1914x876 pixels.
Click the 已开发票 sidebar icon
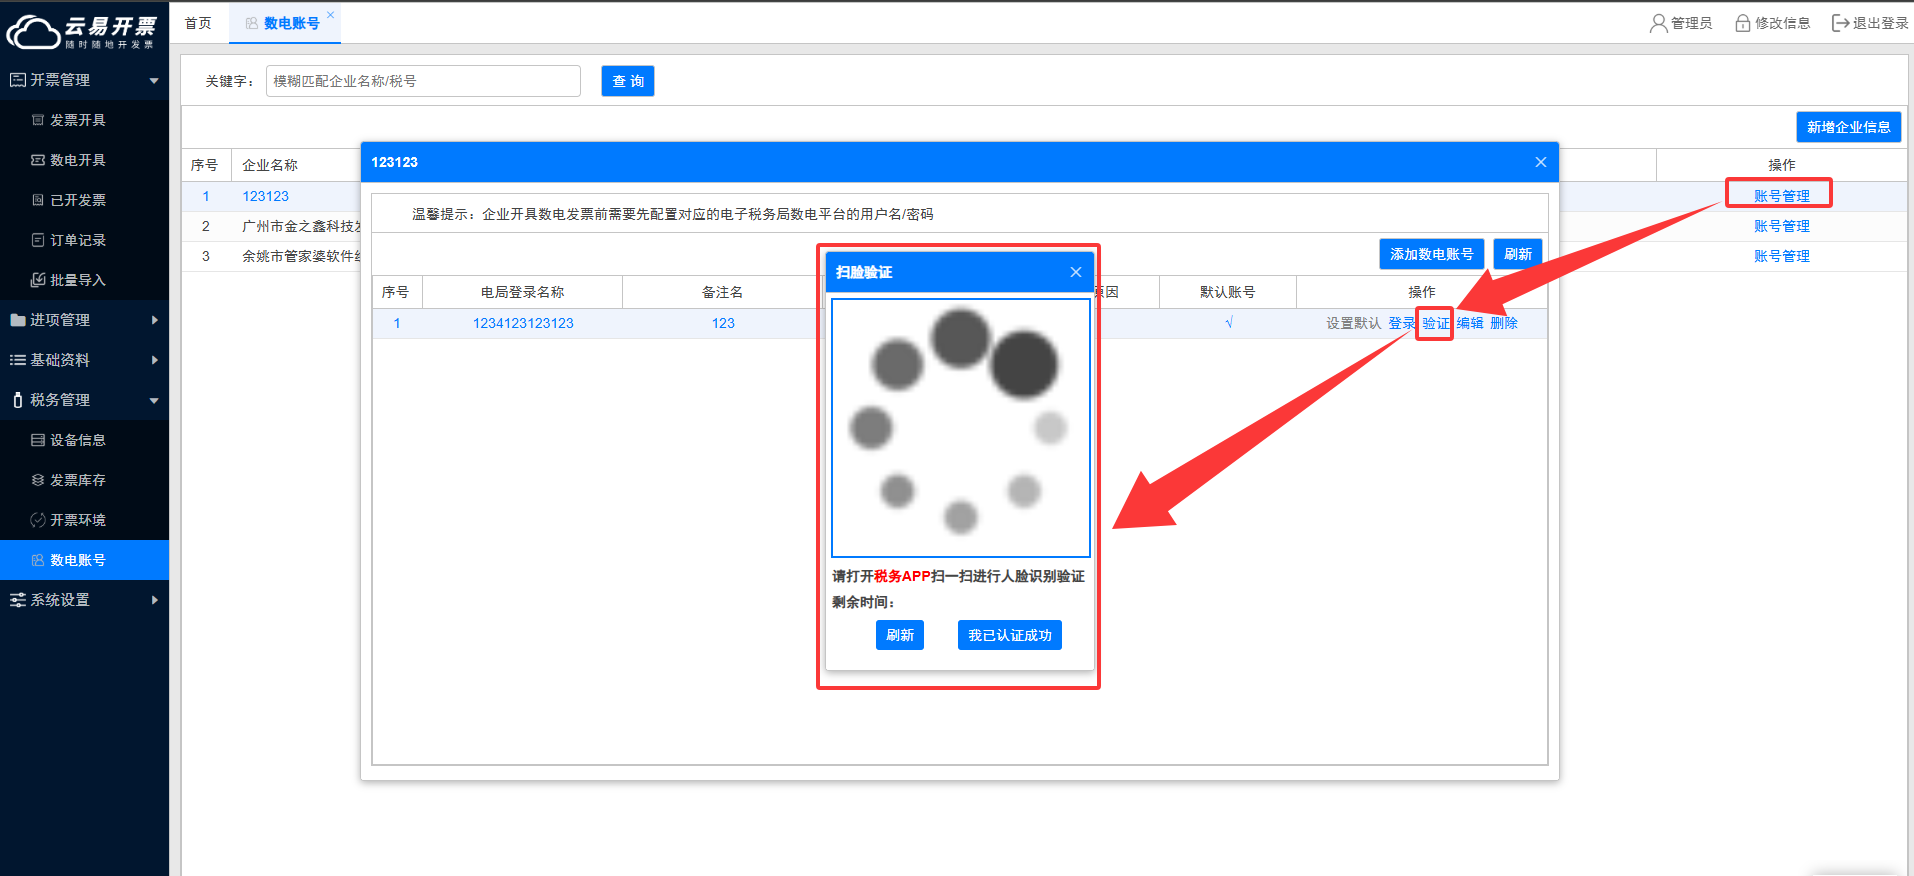(x=38, y=200)
